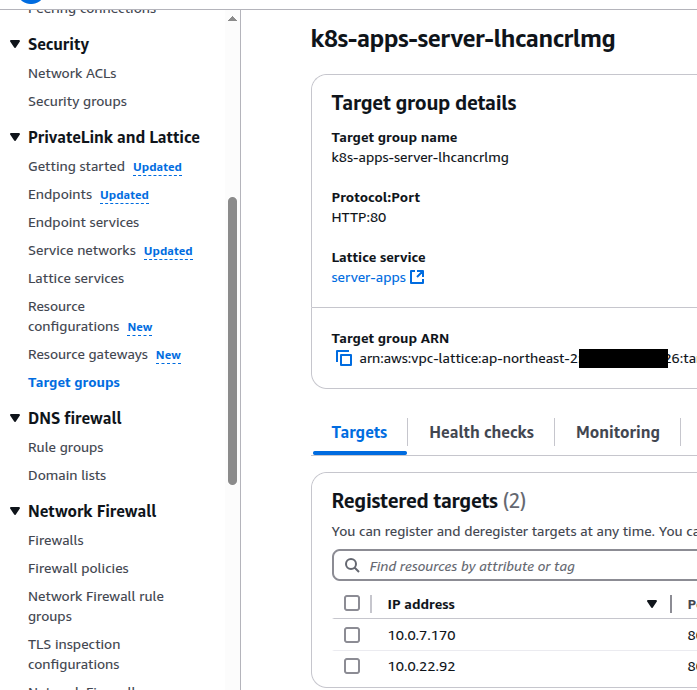This screenshot has height=690, width=697.
Task: Go to Resource gateways
Action: click(88, 354)
